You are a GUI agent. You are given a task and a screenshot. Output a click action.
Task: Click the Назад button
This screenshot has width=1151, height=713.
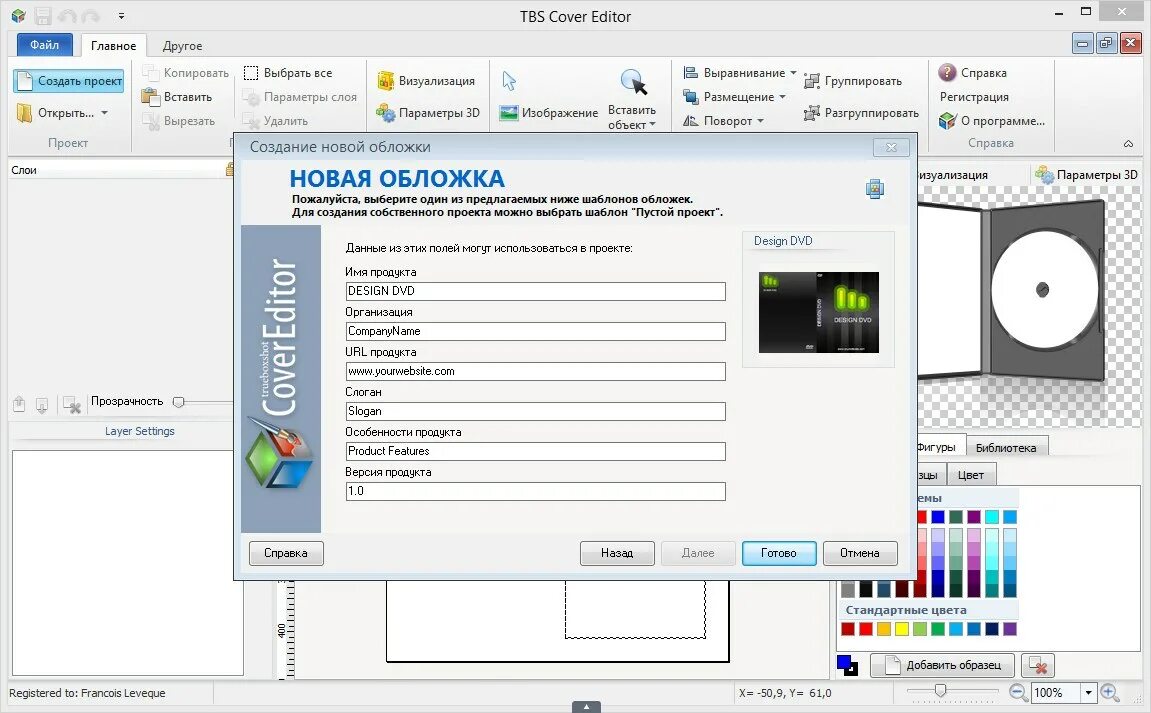point(617,553)
